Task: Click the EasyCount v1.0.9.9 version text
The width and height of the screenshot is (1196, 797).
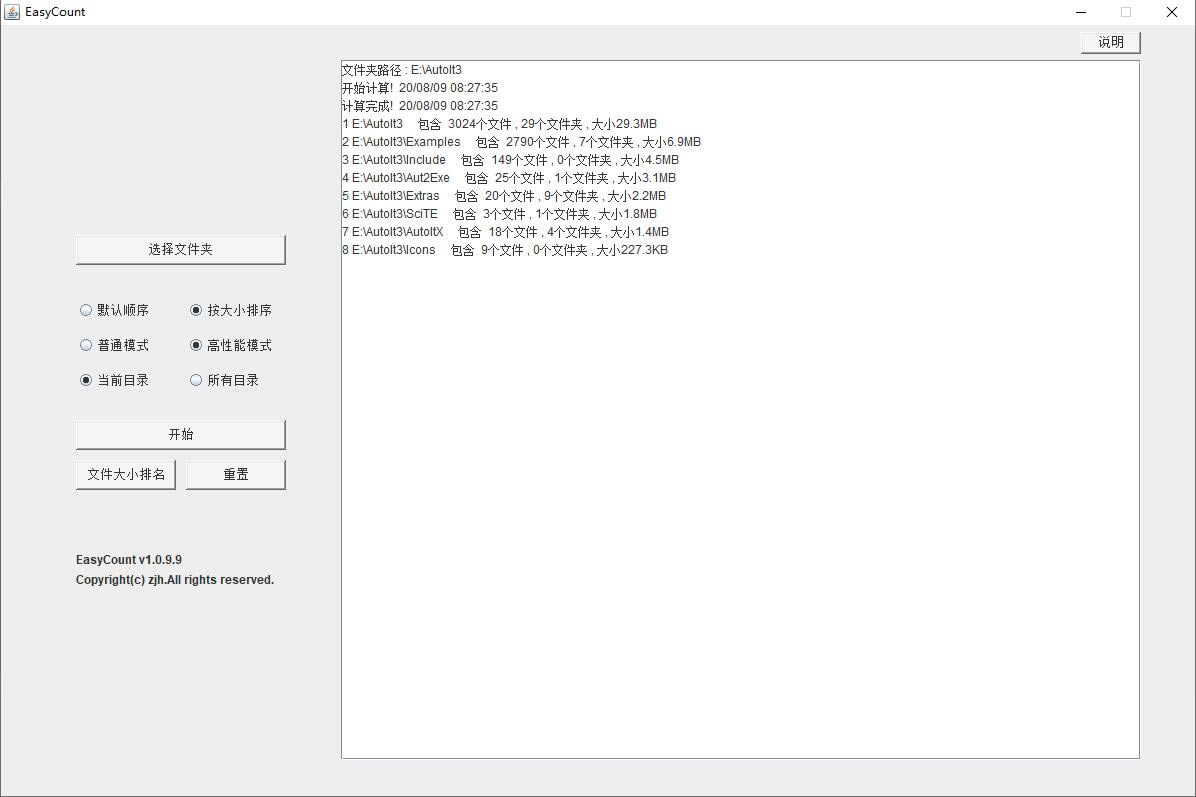Action: [x=127, y=559]
